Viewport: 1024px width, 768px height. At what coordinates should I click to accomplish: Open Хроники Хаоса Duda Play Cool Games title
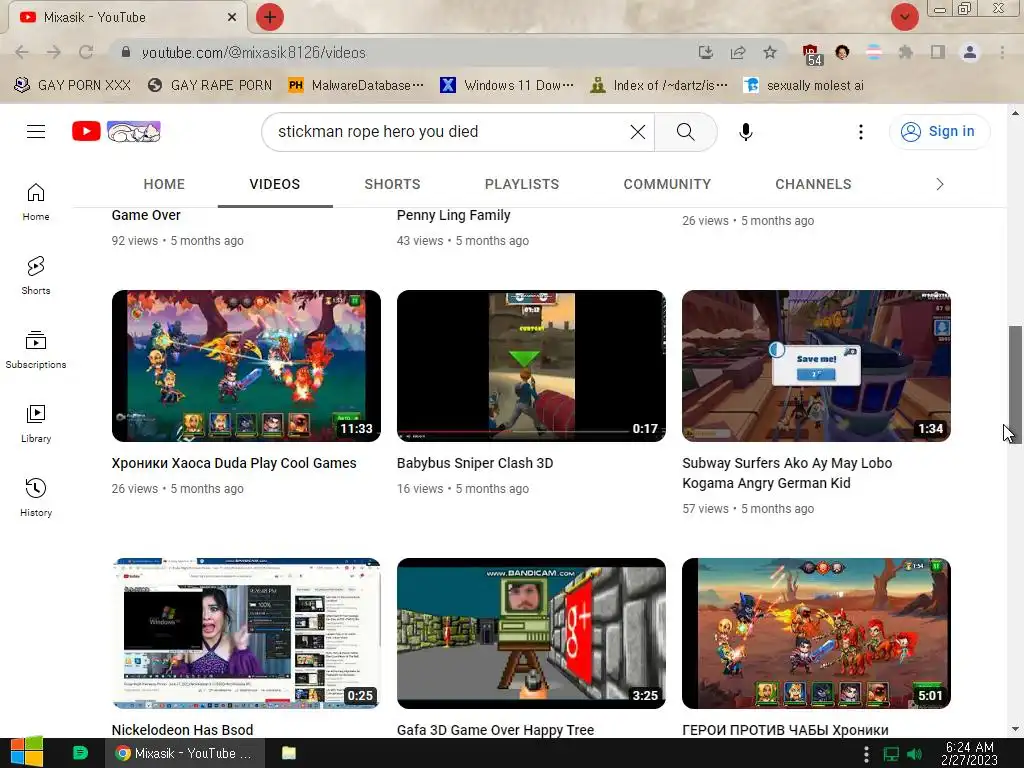(x=234, y=463)
